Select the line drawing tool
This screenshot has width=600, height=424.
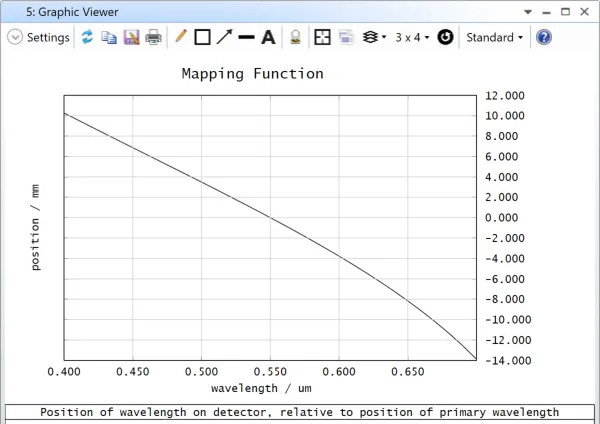coord(246,37)
